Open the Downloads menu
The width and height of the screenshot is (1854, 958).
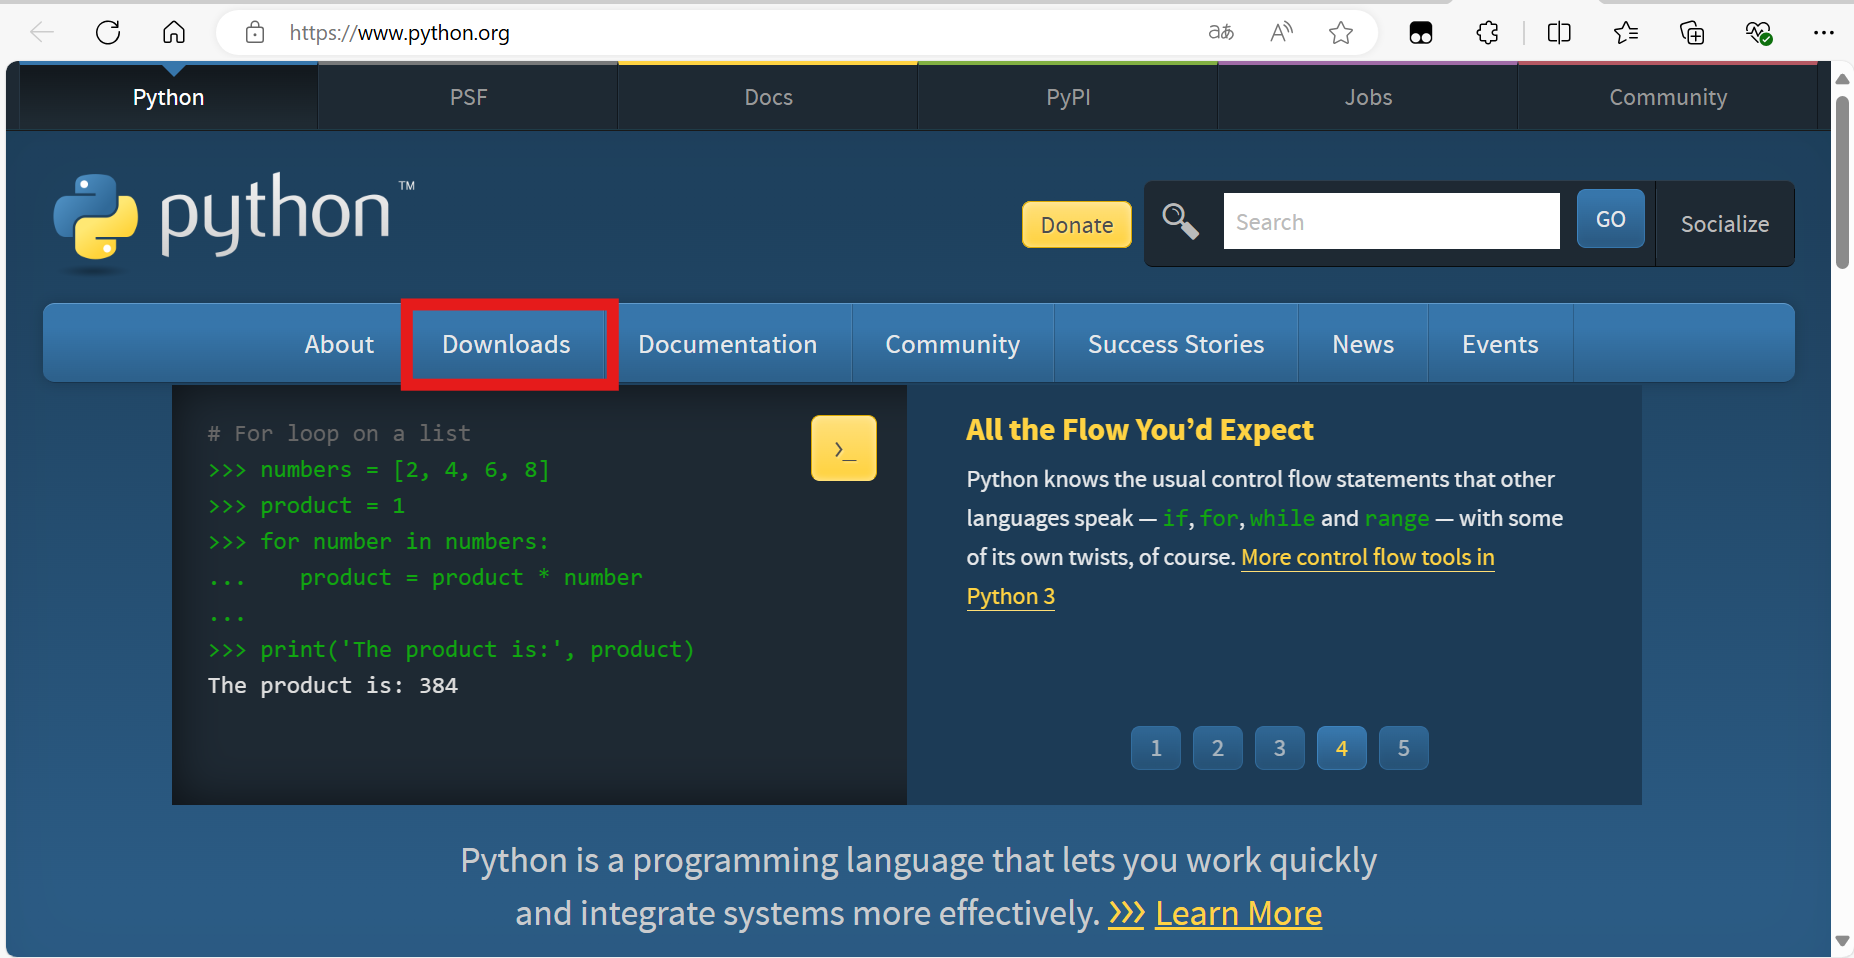507,344
